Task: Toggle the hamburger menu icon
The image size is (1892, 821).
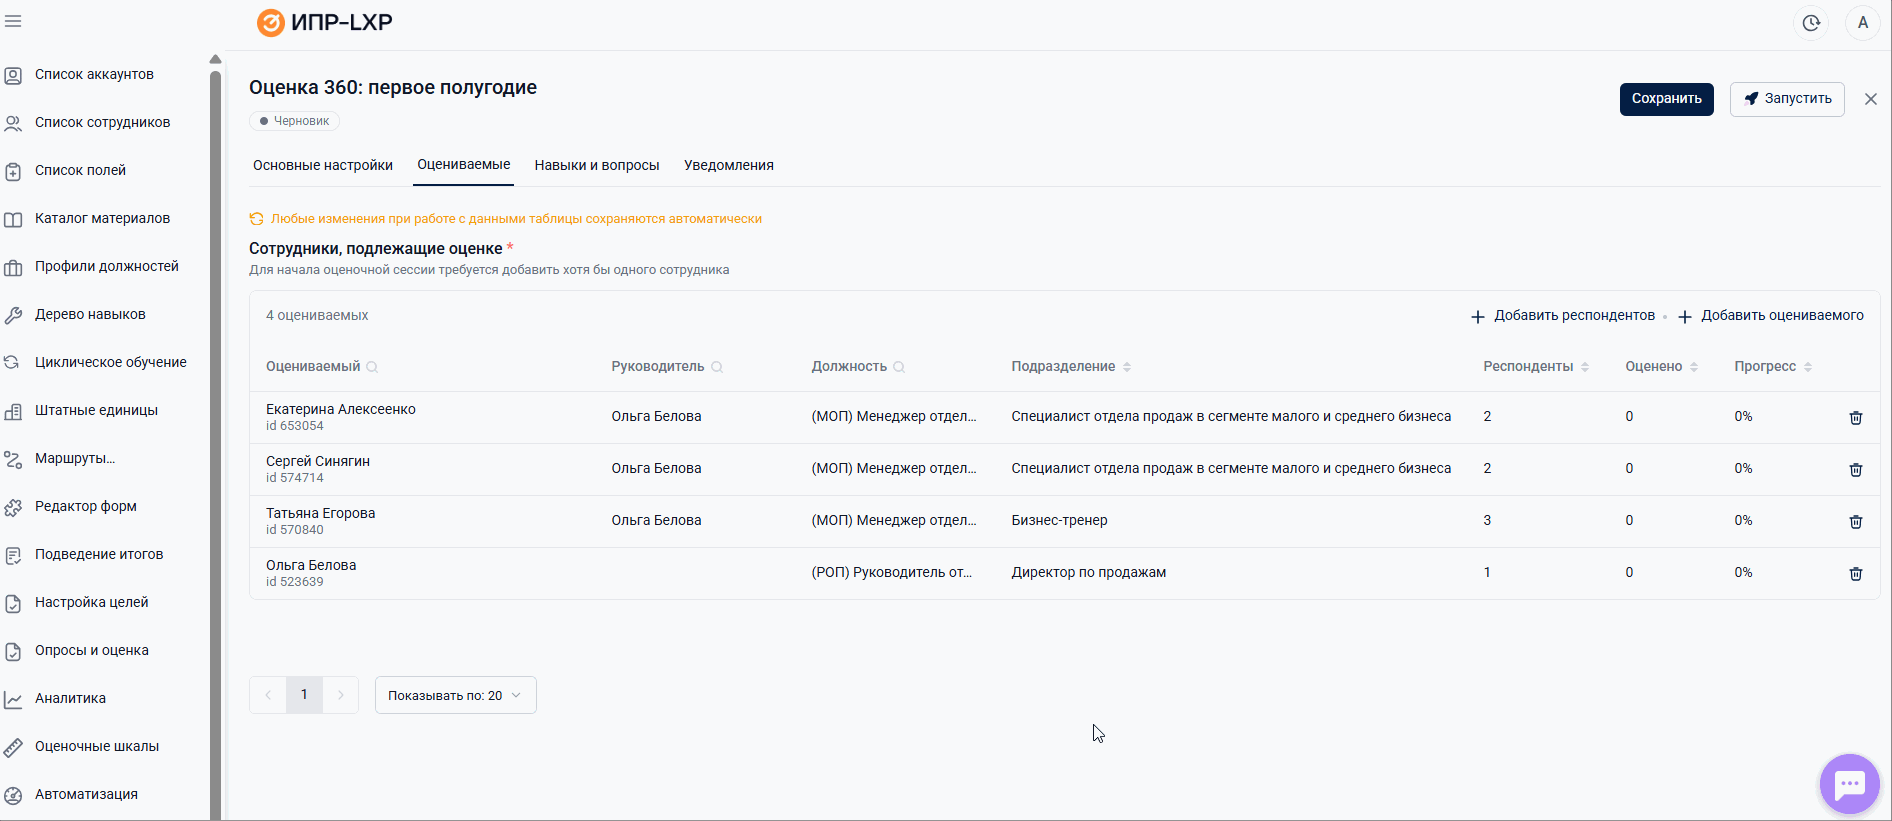Action: pyautogui.click(x=13, y=22)
